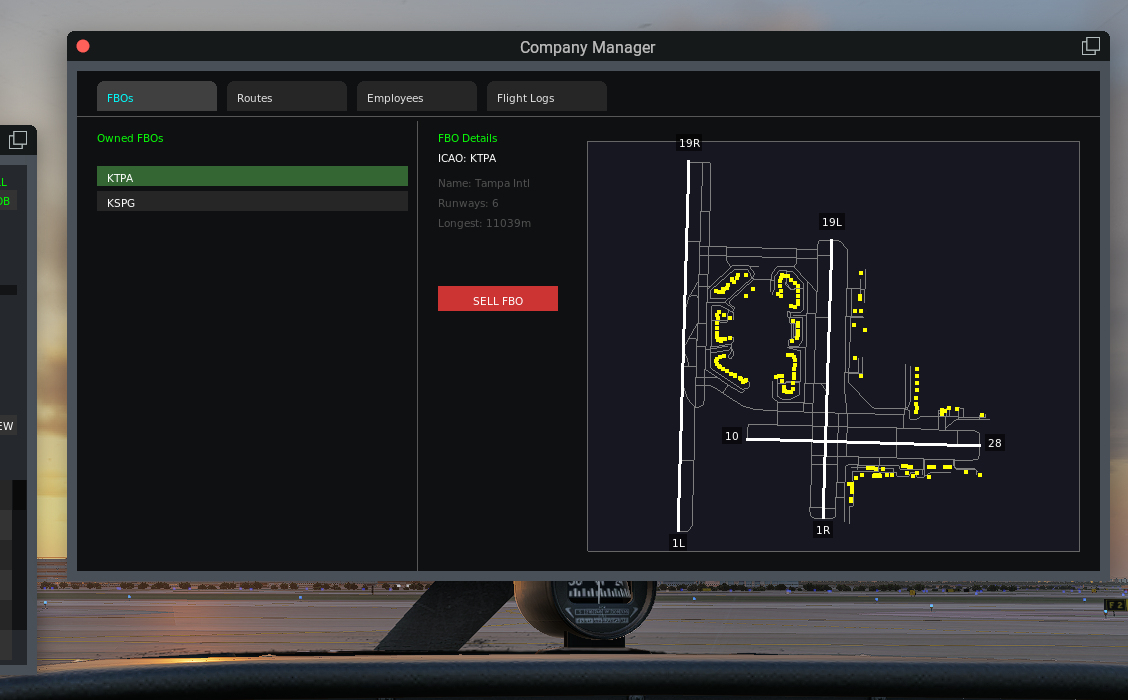This screenshot has width=1128, height=700.
Task: Go to the Employees tab
Action: (x=416, y=97)
